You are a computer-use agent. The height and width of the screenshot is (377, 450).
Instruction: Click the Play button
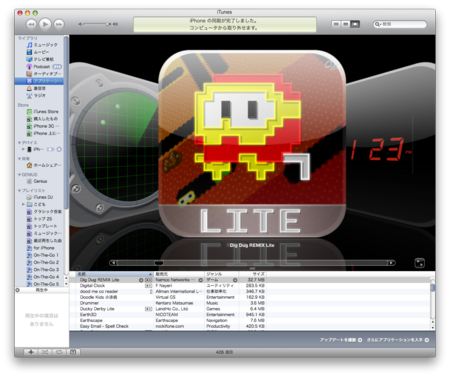pyautogui.click(x=45, y=24)
